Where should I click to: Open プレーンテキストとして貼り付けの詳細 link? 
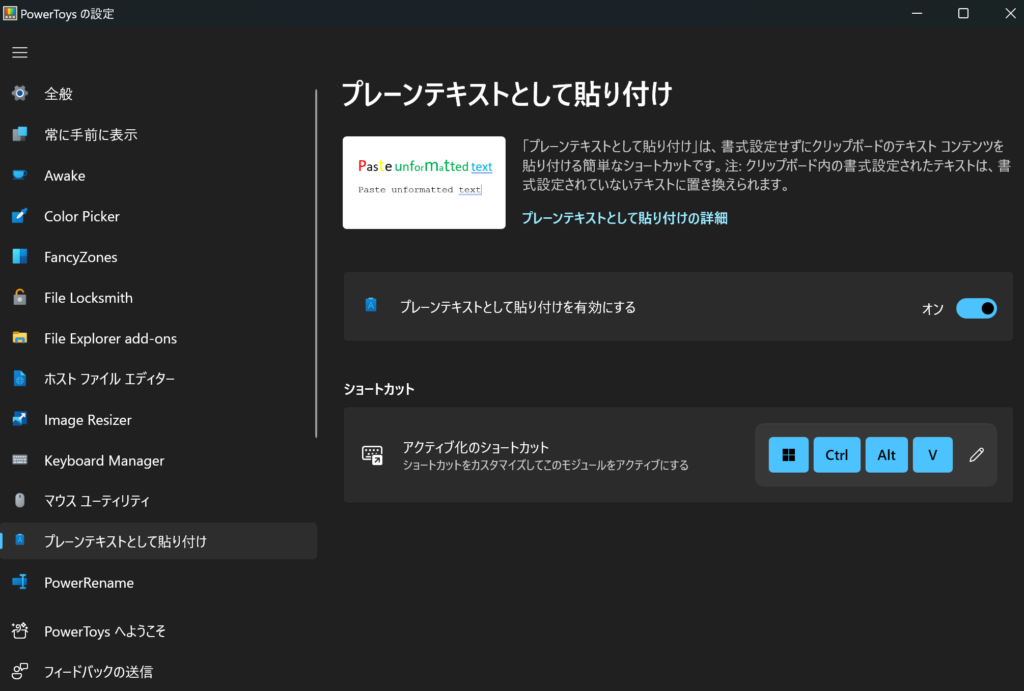(624, 218)
